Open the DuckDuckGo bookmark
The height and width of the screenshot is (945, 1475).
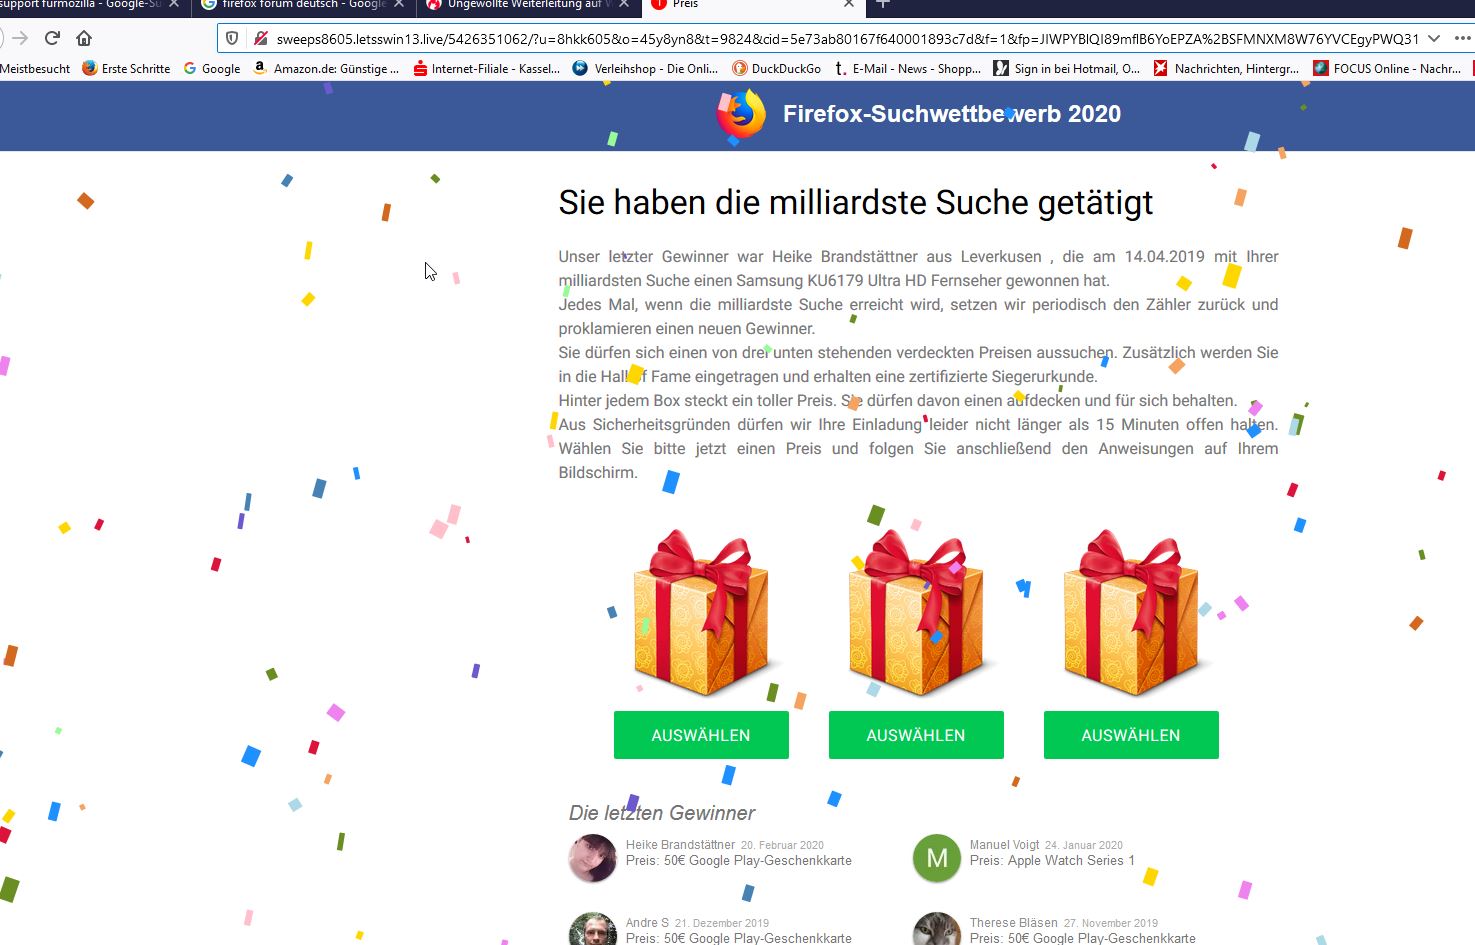point(776,69)
